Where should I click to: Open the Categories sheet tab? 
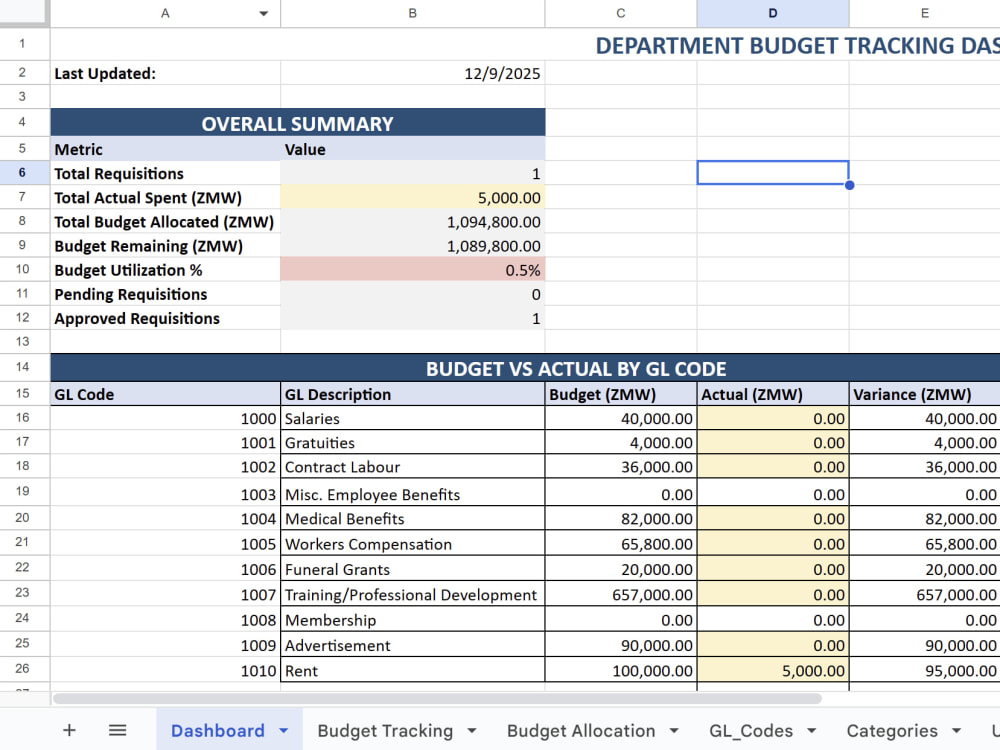pos(892,730)
